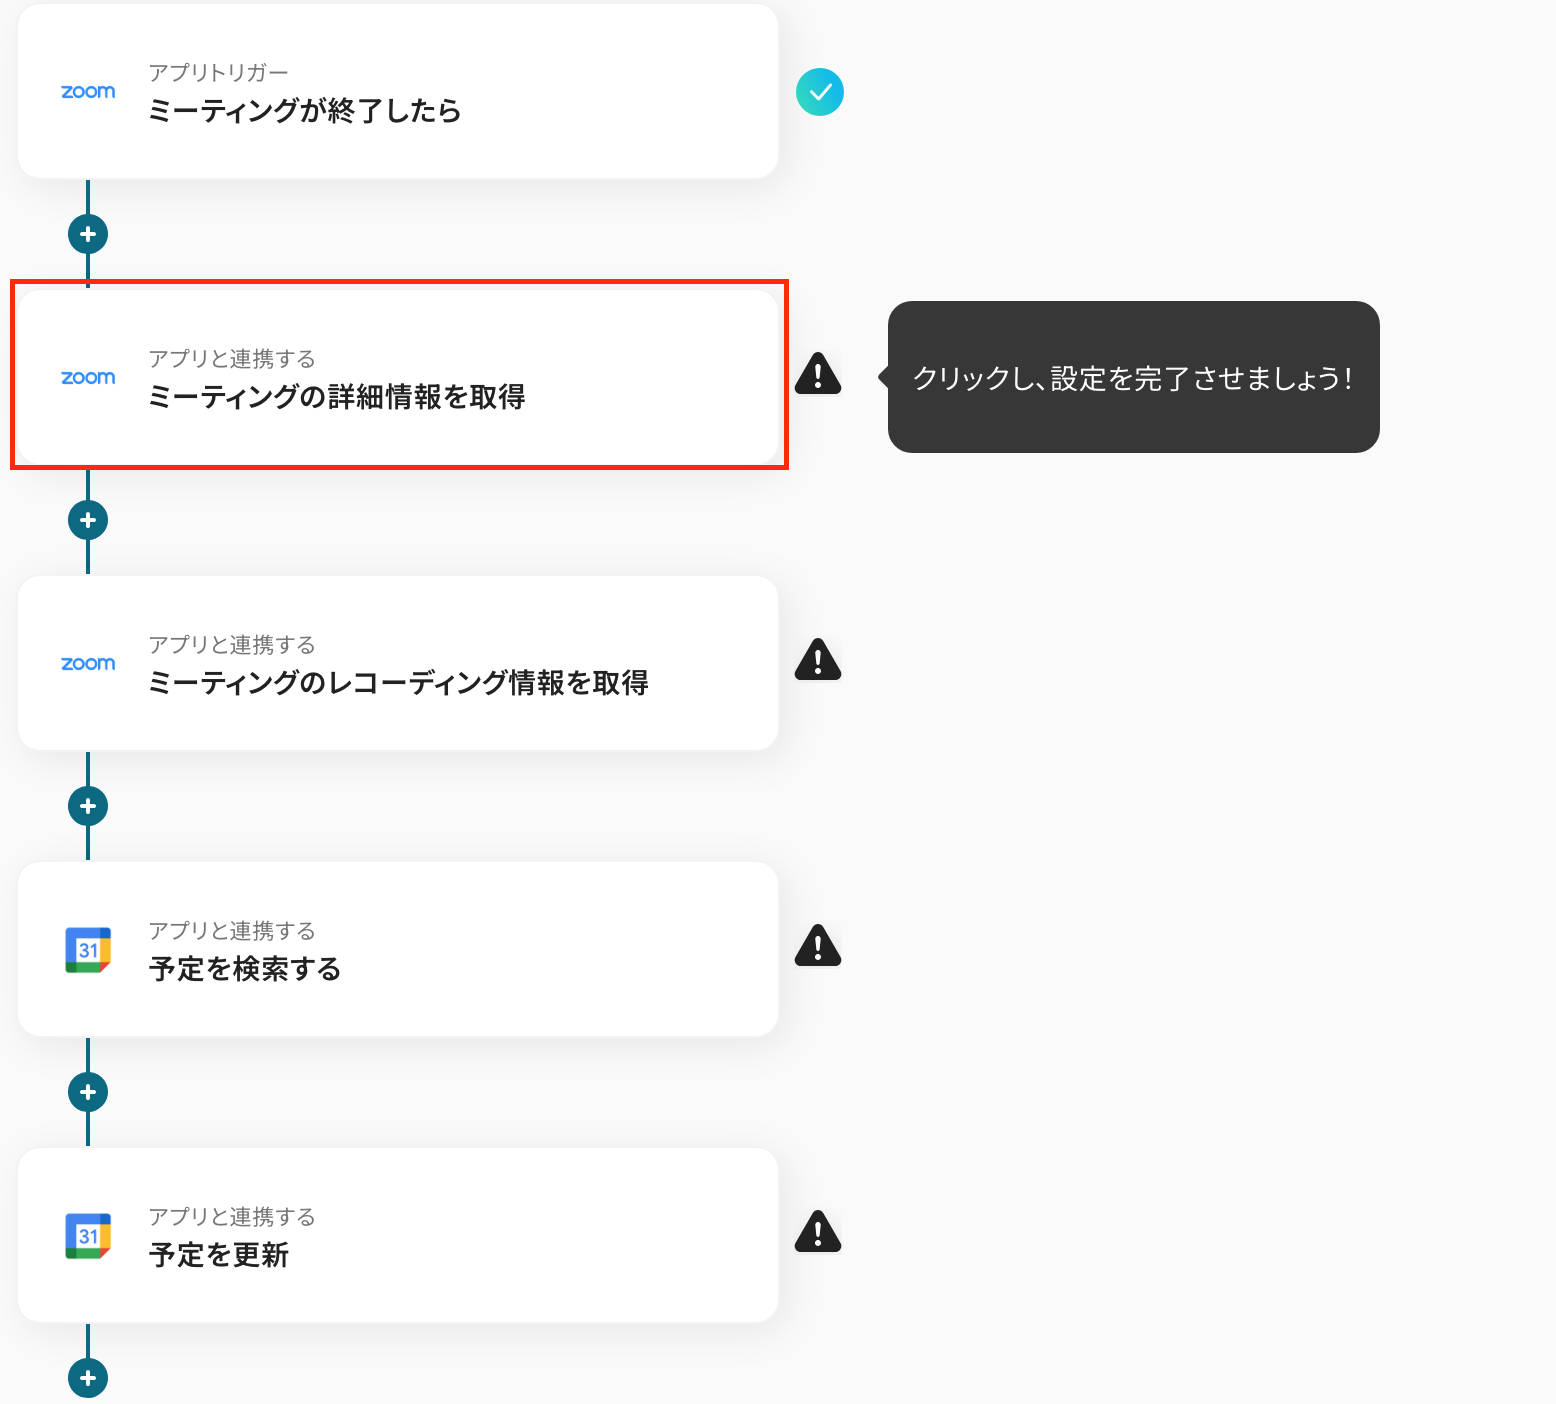Add a step after 予定を更新
This screenshot has width=1556, height=1404.
click(x=88, y=1378)
